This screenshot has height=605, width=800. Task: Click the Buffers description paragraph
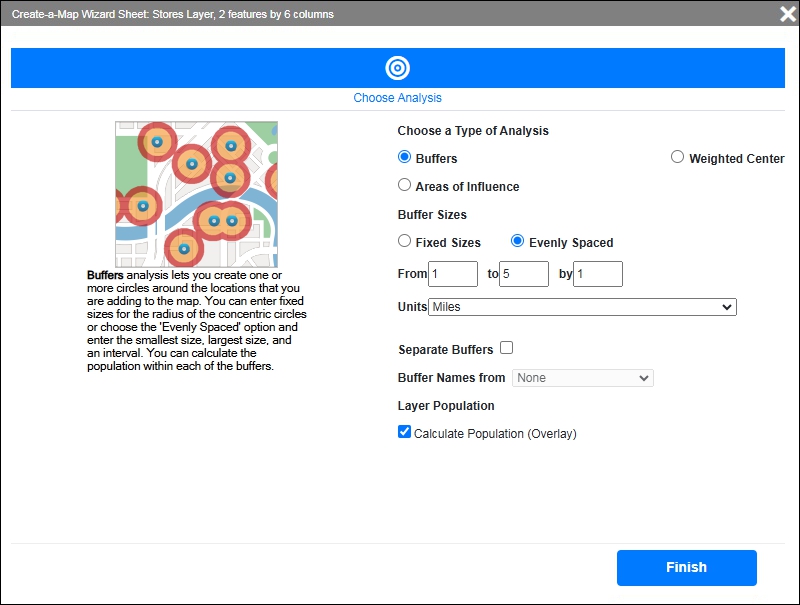click(196, 320)
